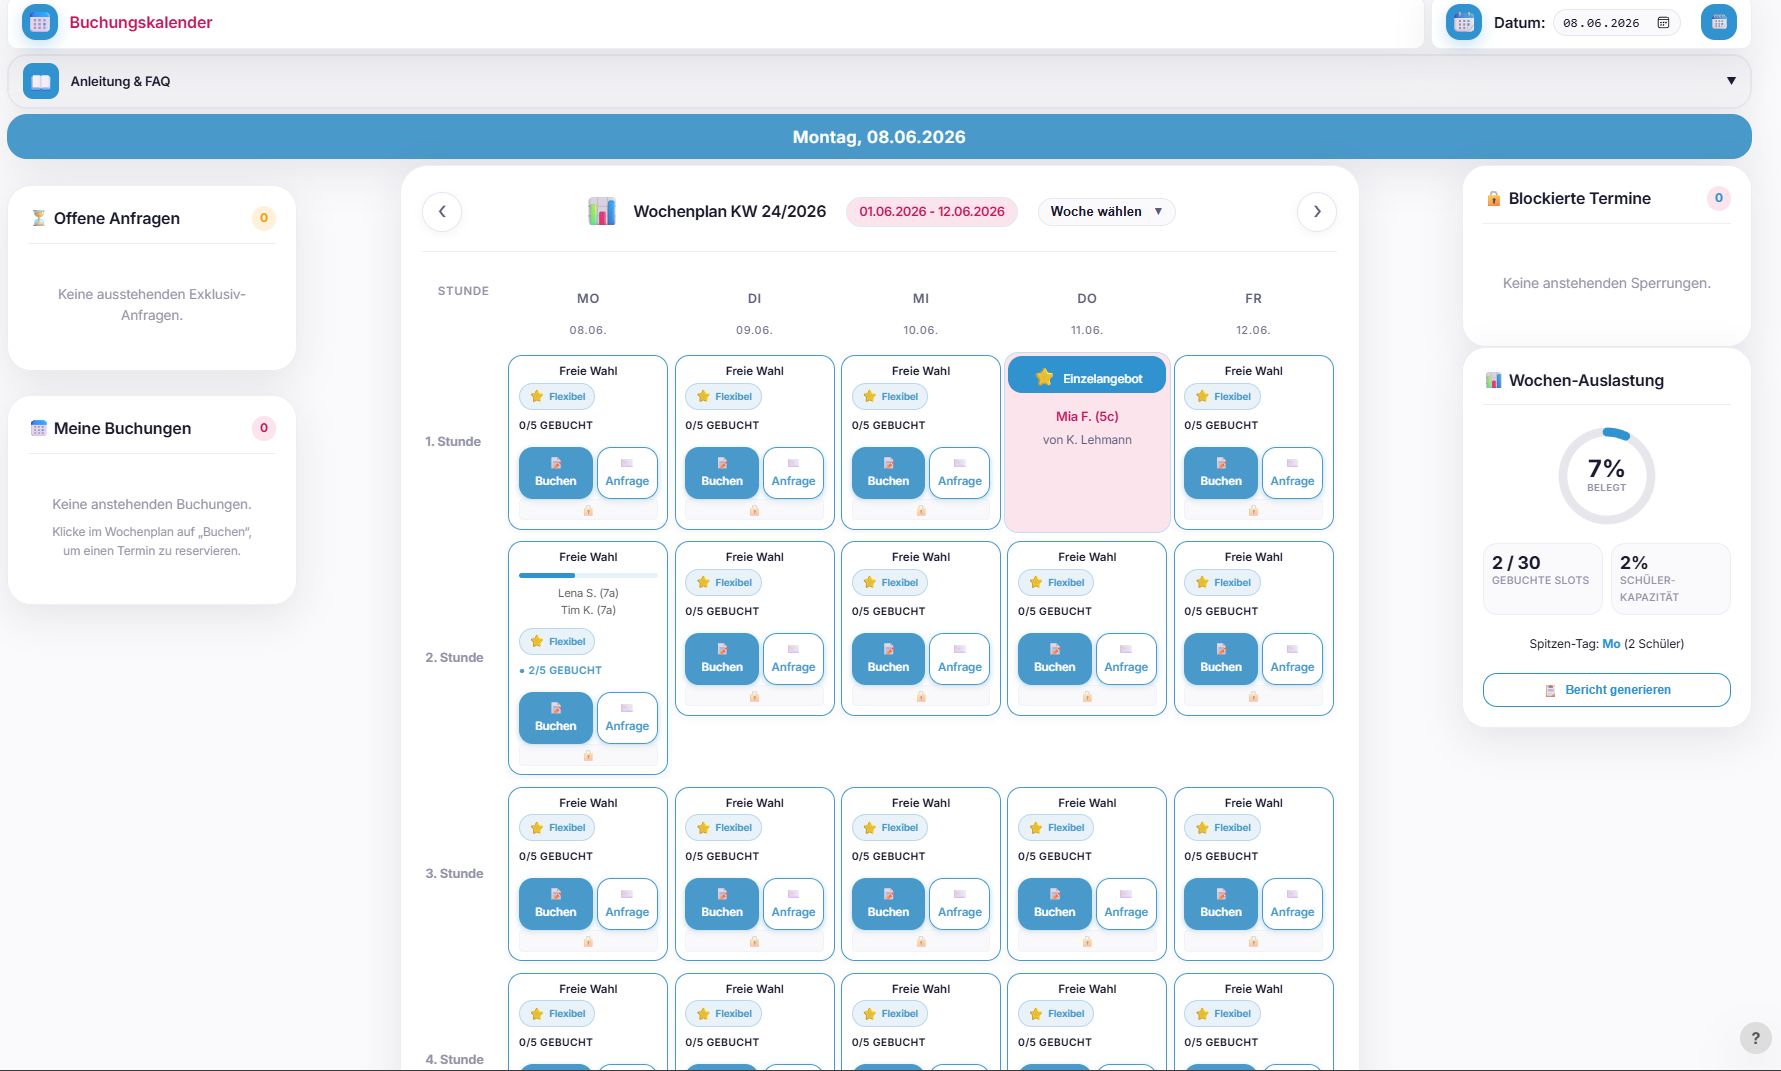Image resolution: width=1781 pixels, height=1071 pixels.
Task: Click Flexibel badge in Wednesday 1. Stunde
Action: tap(890, 397)
